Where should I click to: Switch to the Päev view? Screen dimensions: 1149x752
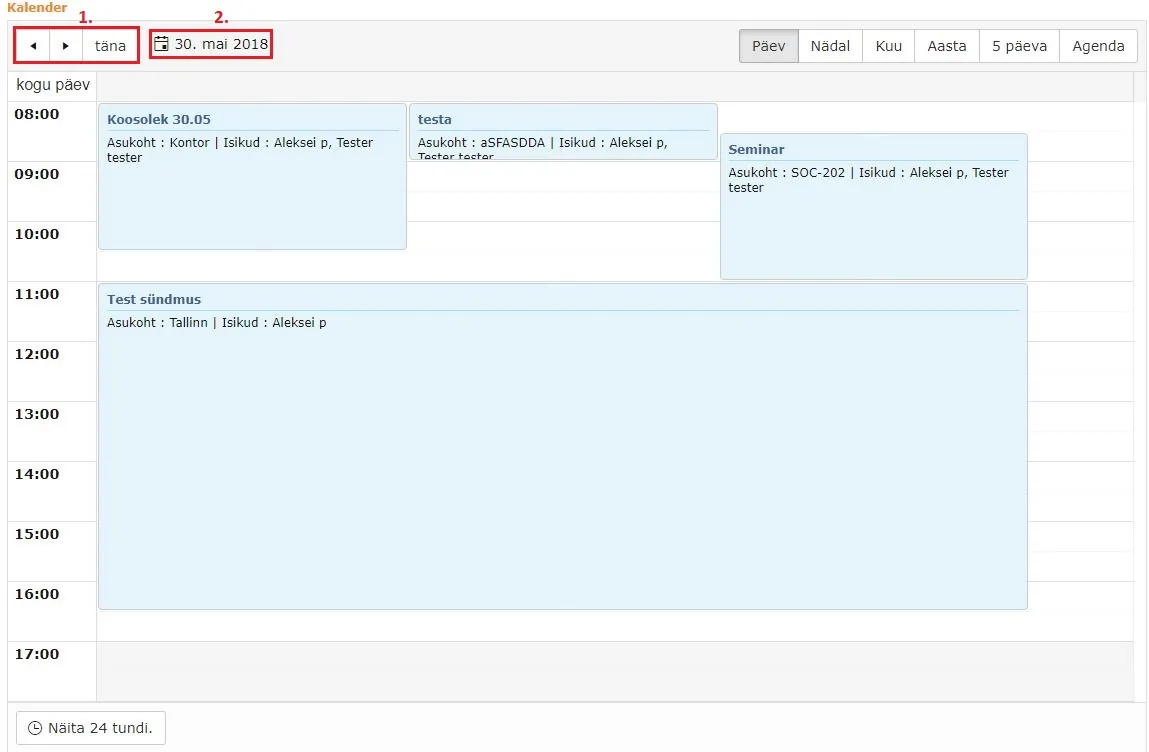[769, 45]
